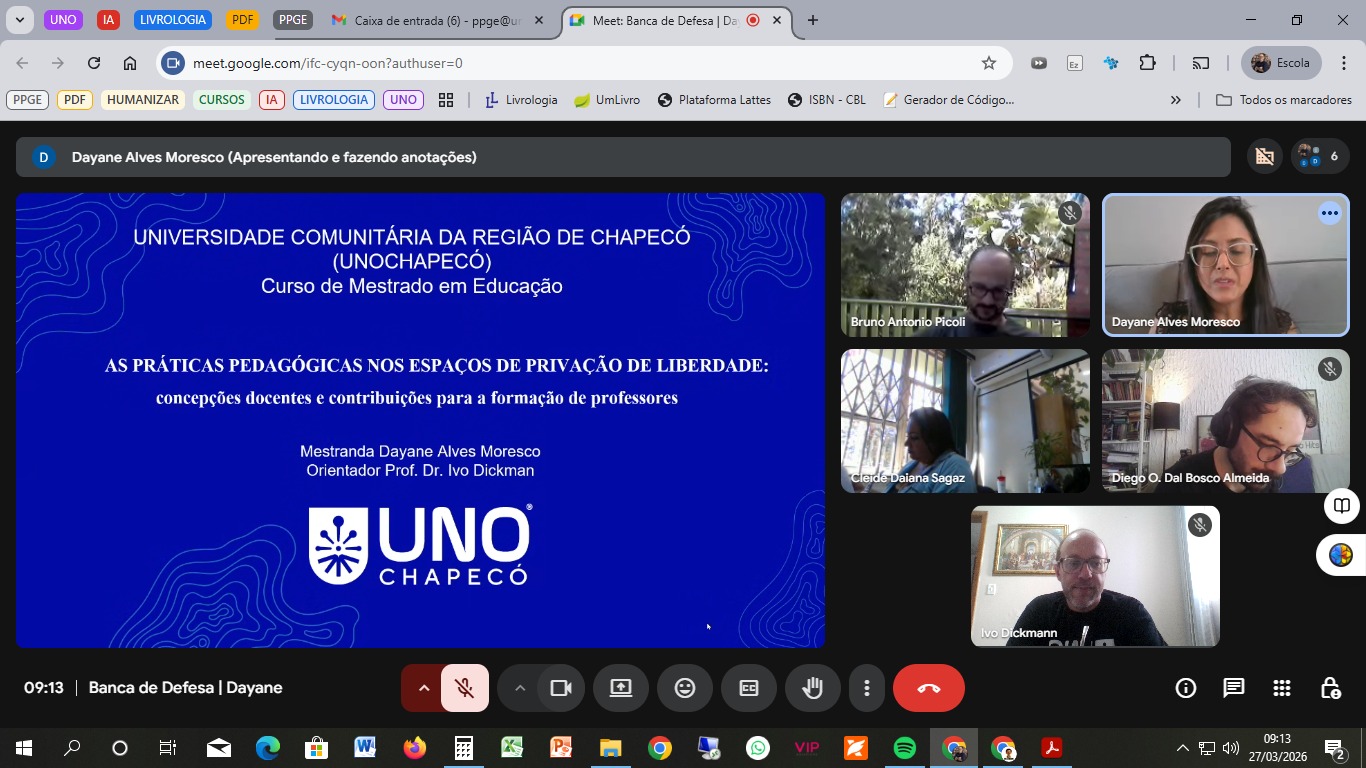This screenshot has width=1366, height=768.
Task: Open host controls lock icon
Action: 1330,688
